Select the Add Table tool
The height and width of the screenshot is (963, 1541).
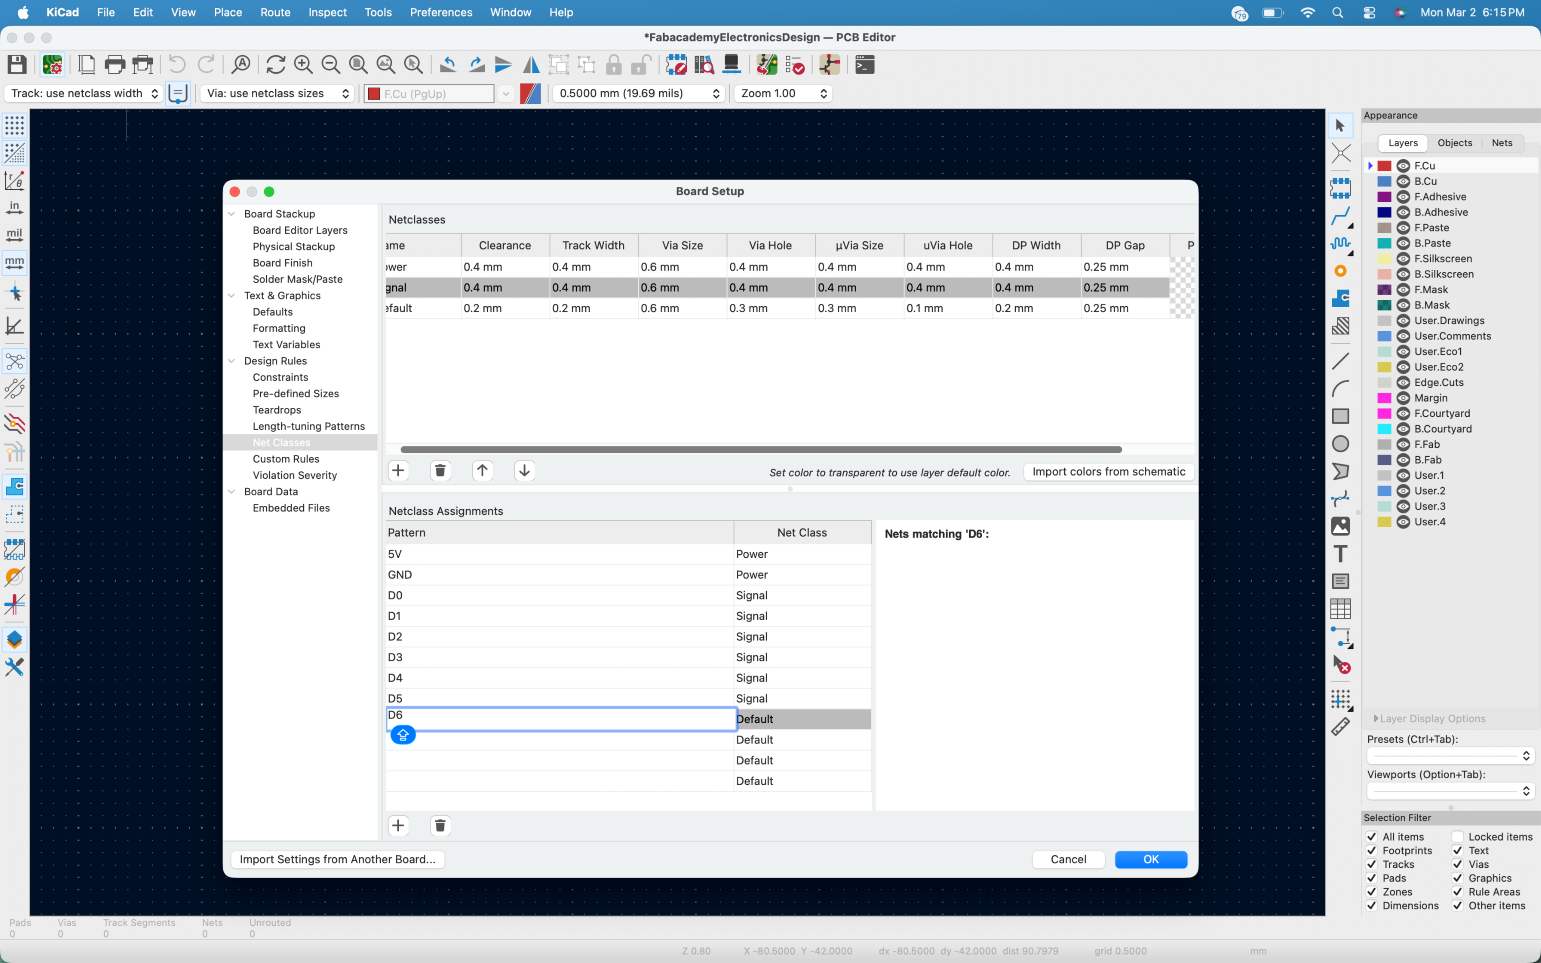click(x=1341, y=609)
